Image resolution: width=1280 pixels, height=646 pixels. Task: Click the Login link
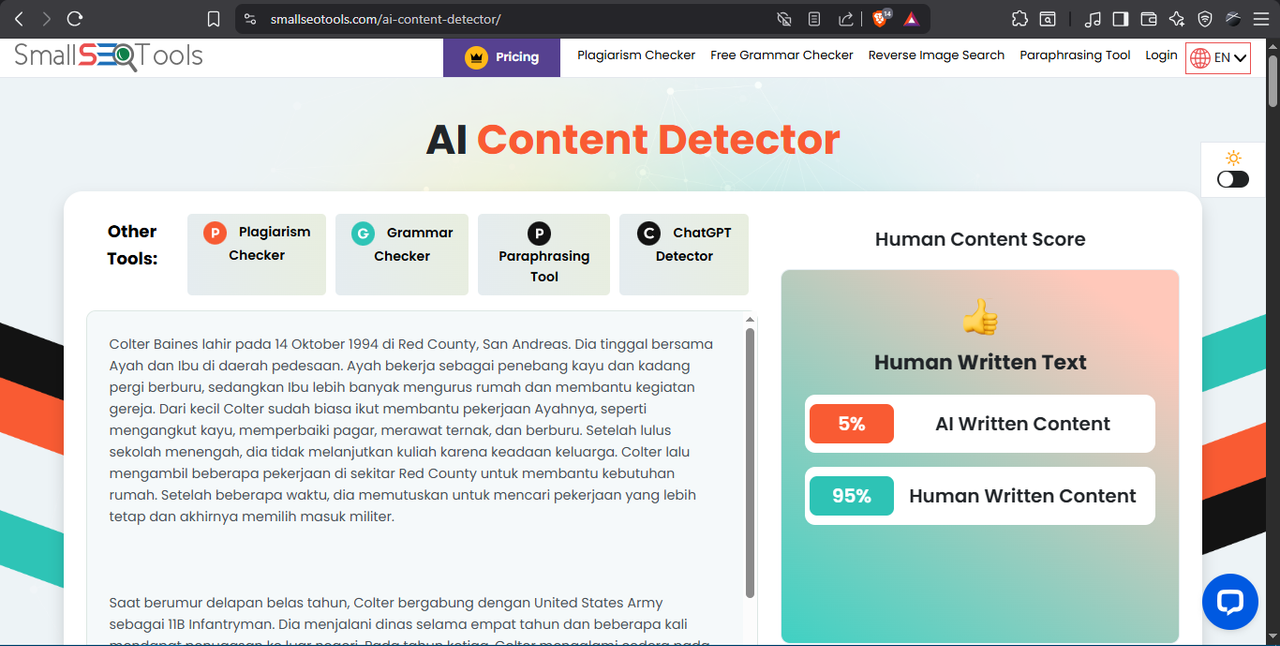pyautogui.click(x=1161, y=55)
